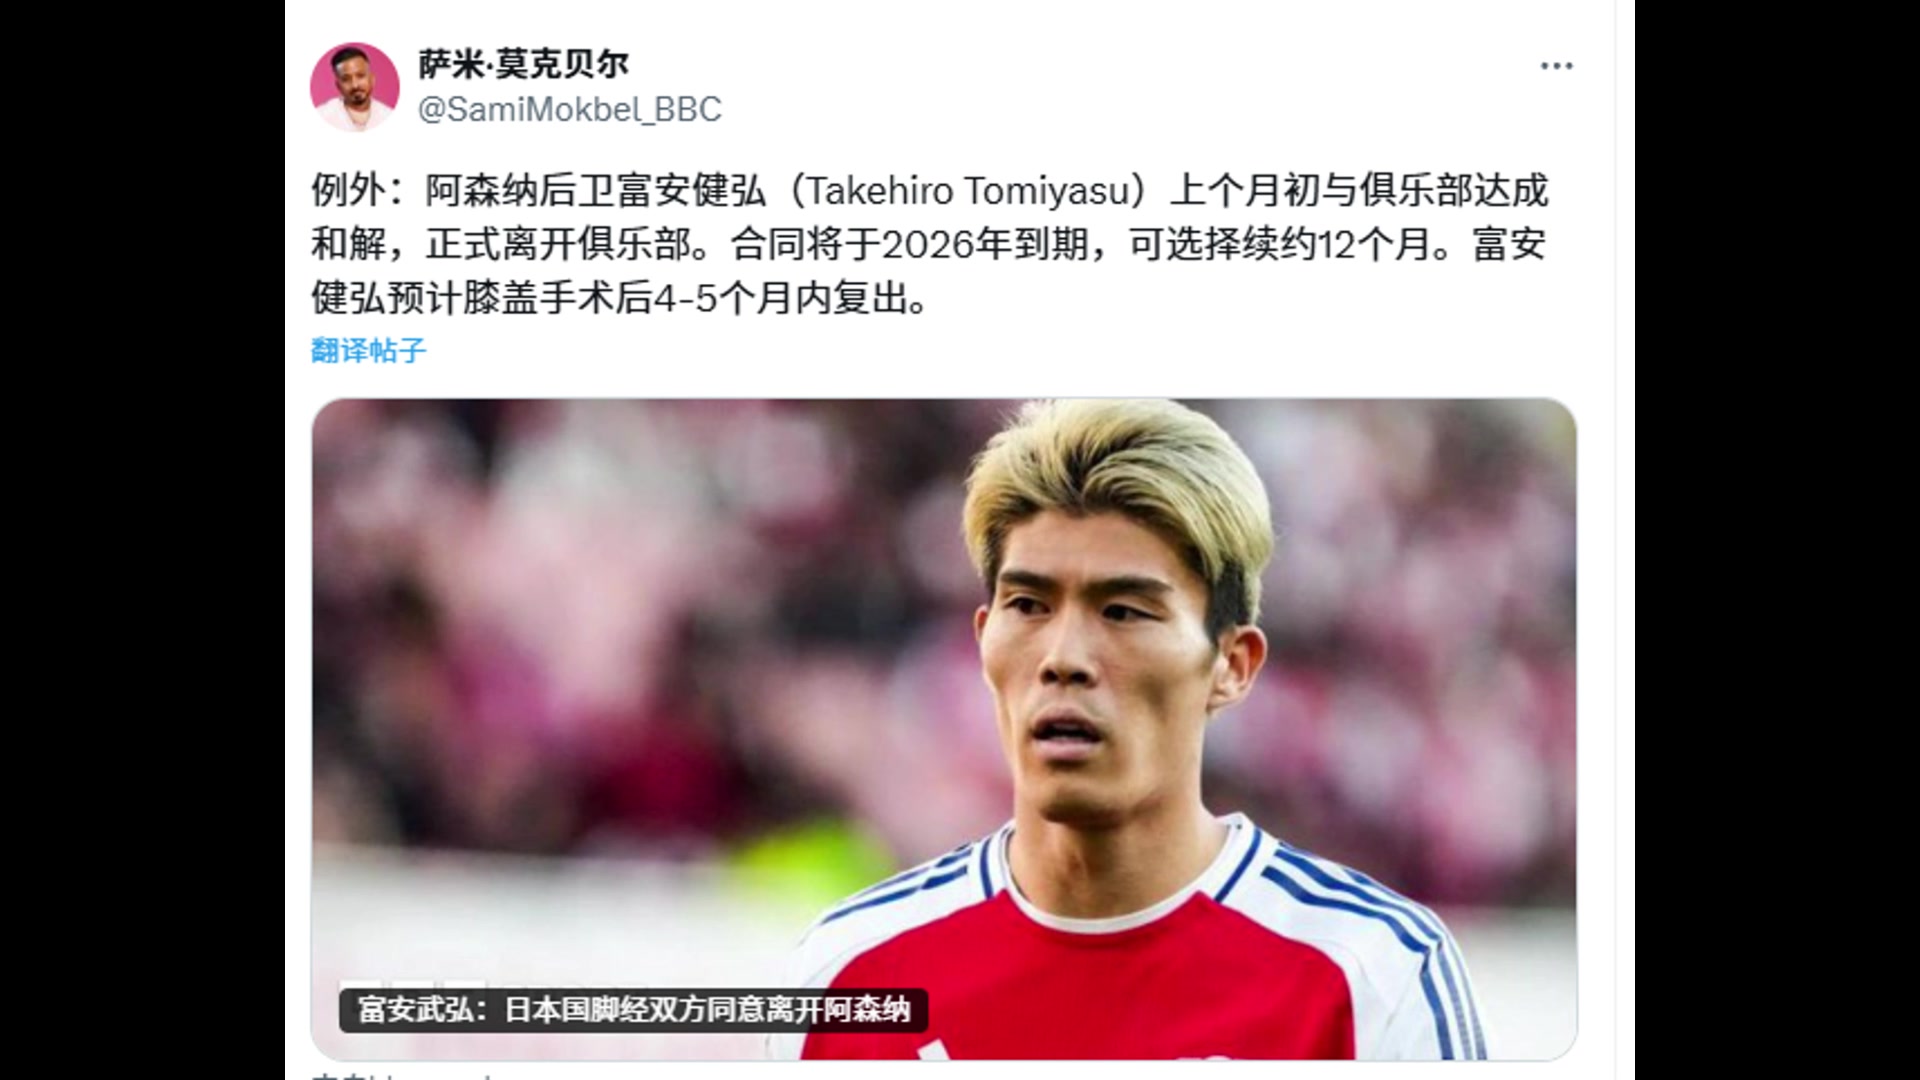
Task: Open the Tomiyasu photo attachment
Action: (944, 729)
